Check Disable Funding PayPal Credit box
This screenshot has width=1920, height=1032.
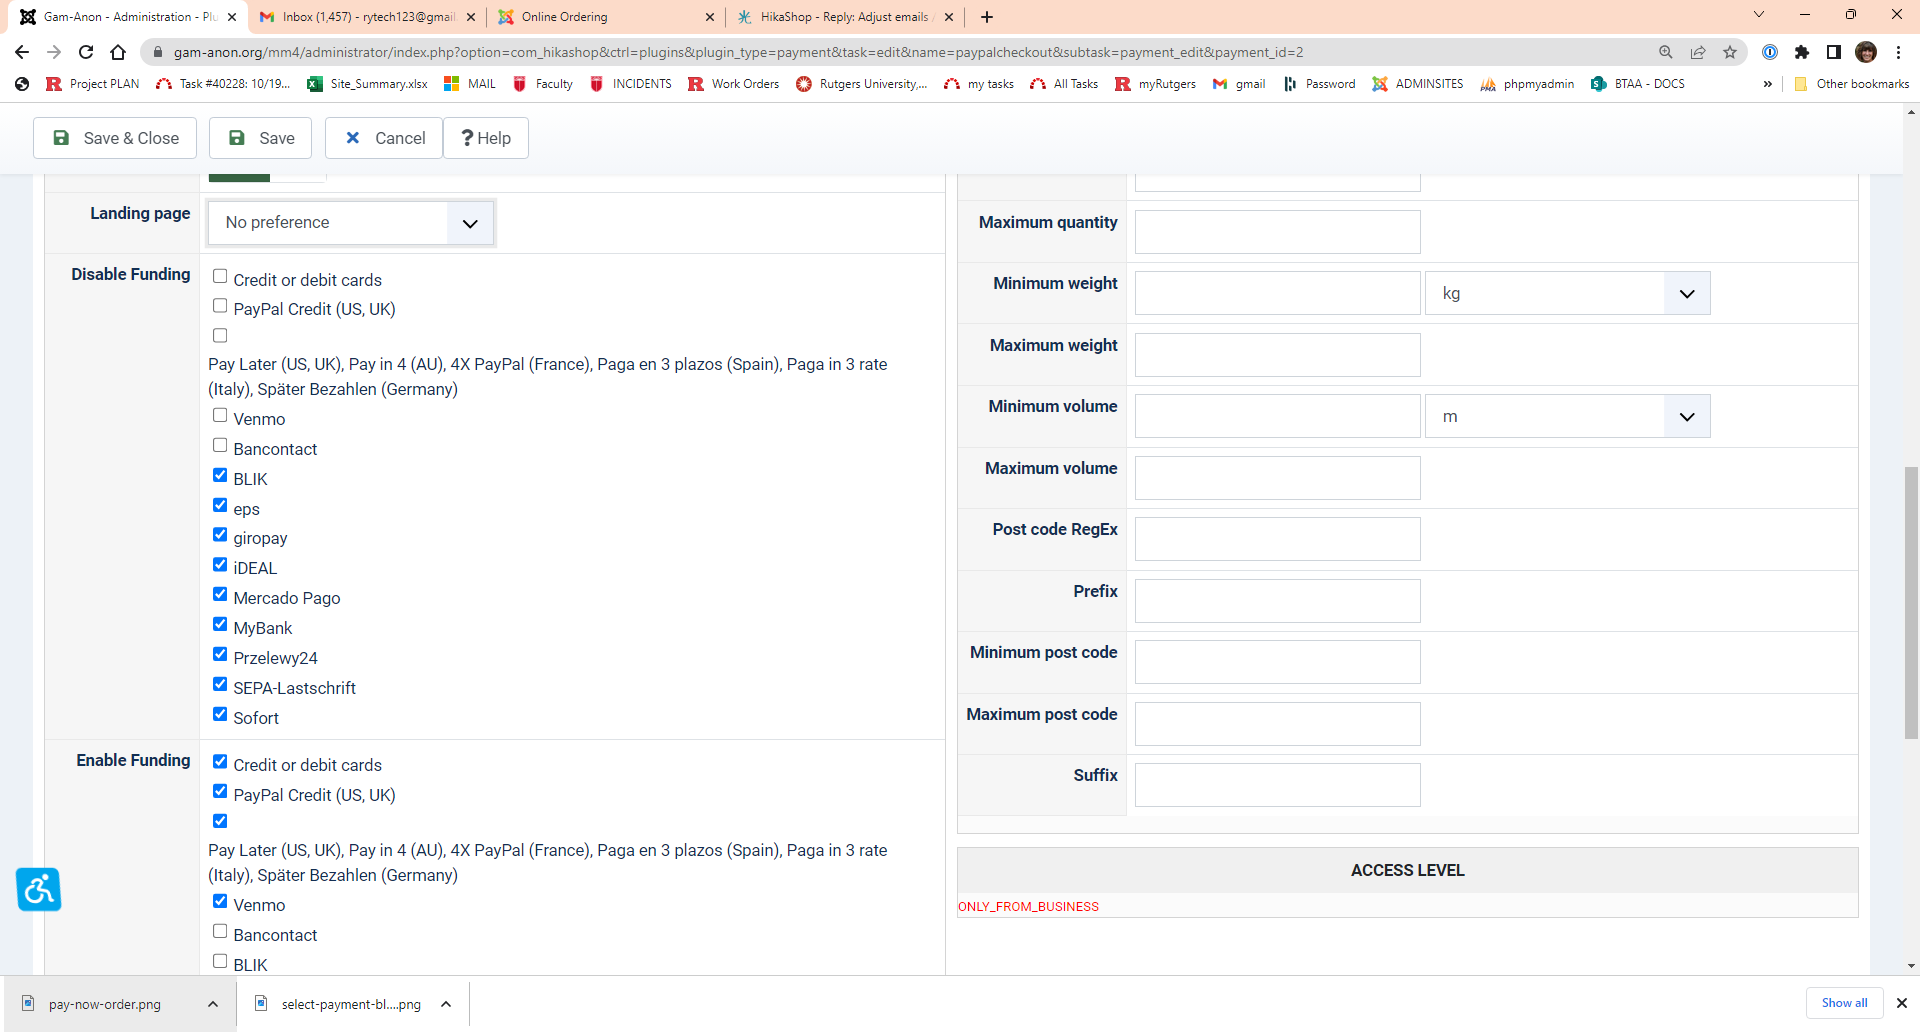[x=220, y=306]
